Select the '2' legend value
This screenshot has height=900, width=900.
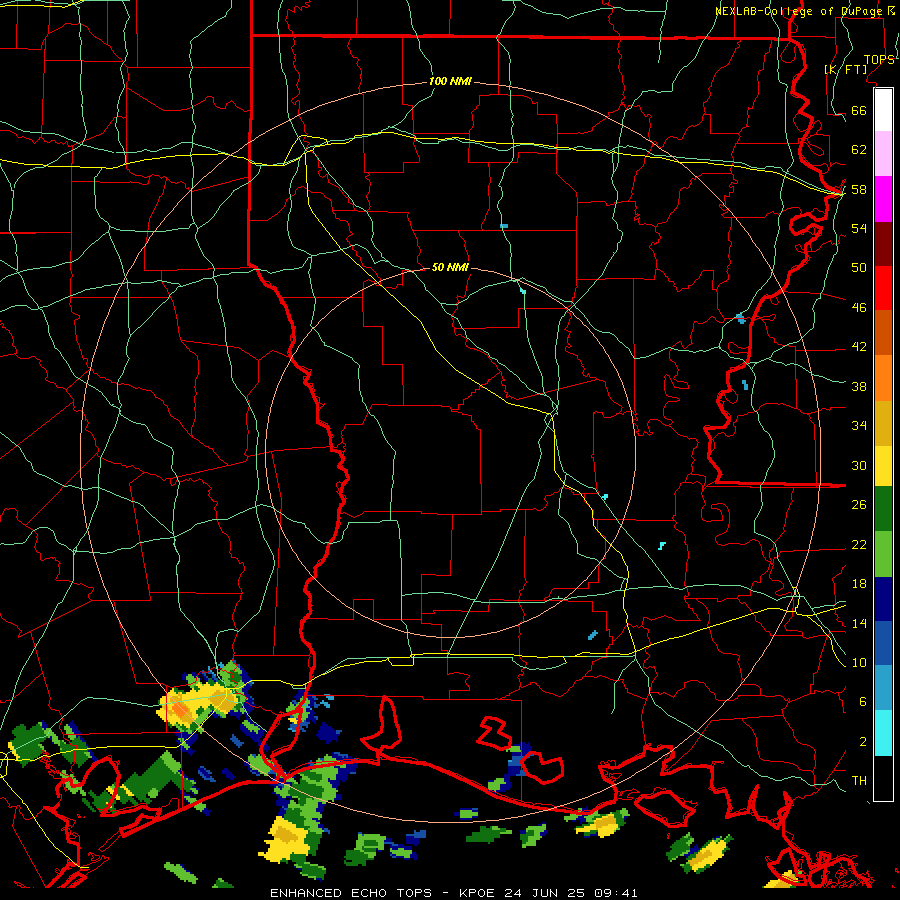(862, 742)
